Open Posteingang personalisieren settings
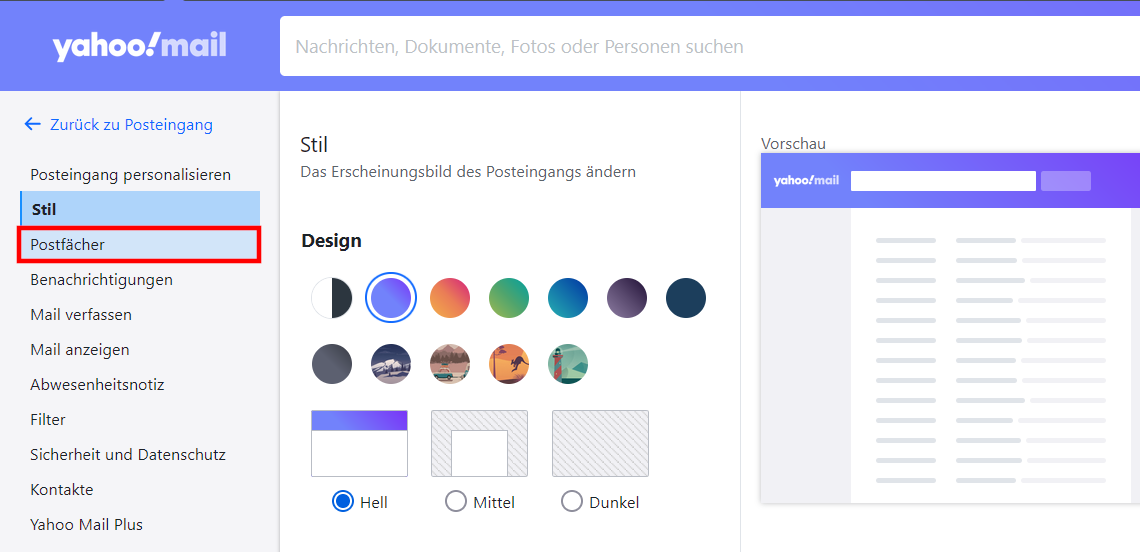Screen dimensions: 1140x552 tap(131, 175)
